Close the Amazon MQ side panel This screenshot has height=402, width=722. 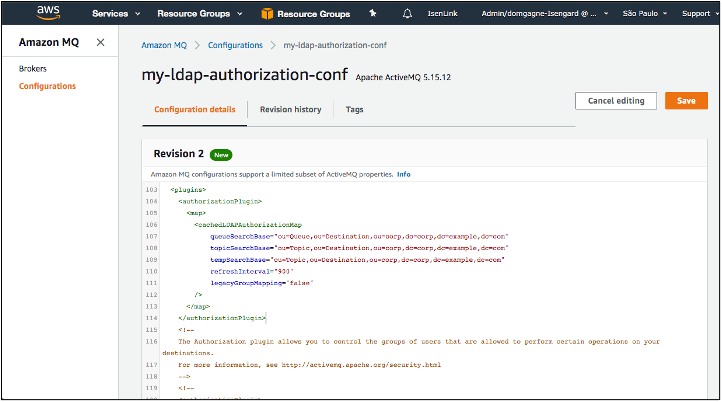100,42
